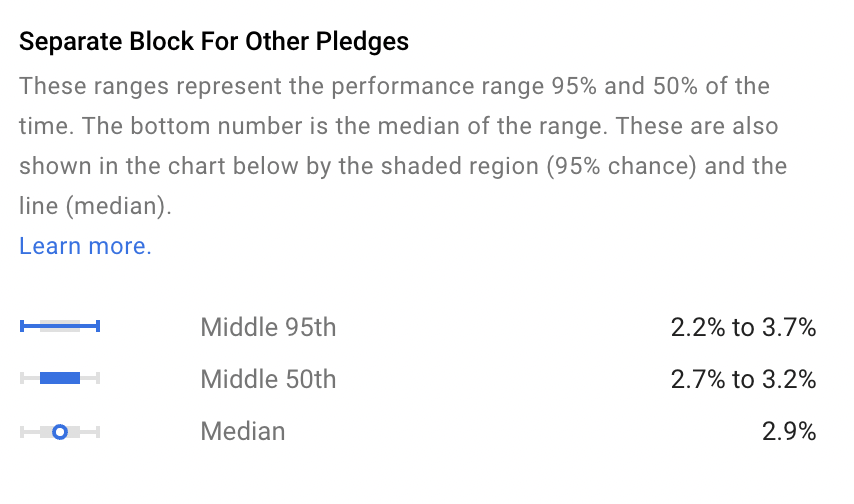Click the "Separate Block For Other Pledges" heading
Screen dimensions: 854x504
click(x=214, y=43)
